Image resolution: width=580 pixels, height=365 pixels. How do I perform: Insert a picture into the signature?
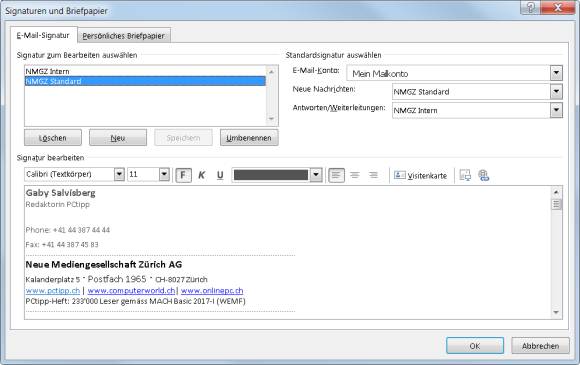click(x=465, y=175)
